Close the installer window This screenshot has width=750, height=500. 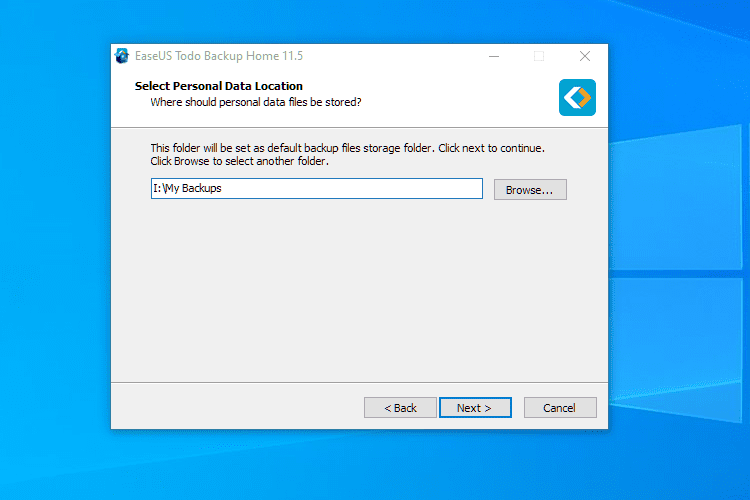(x=585, y=56)
